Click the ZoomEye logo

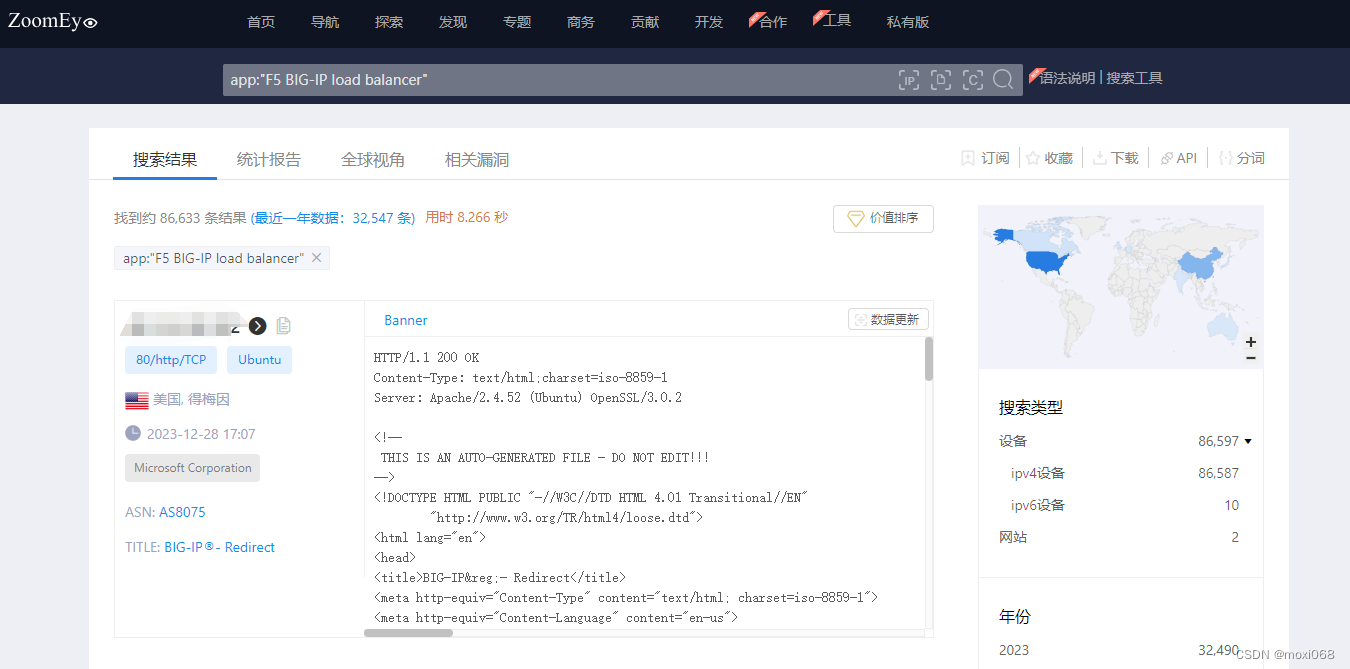point(53,21)
